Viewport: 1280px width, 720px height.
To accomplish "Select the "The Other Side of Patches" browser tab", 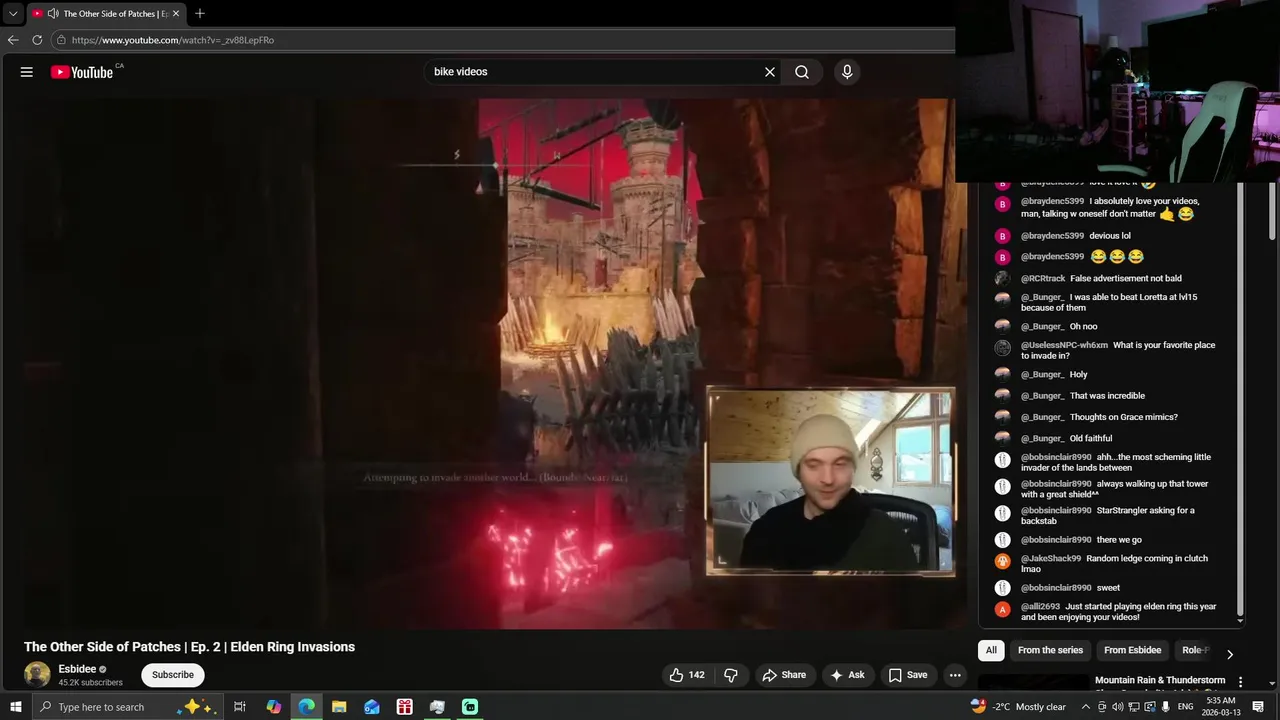I will tap(105, 14).
